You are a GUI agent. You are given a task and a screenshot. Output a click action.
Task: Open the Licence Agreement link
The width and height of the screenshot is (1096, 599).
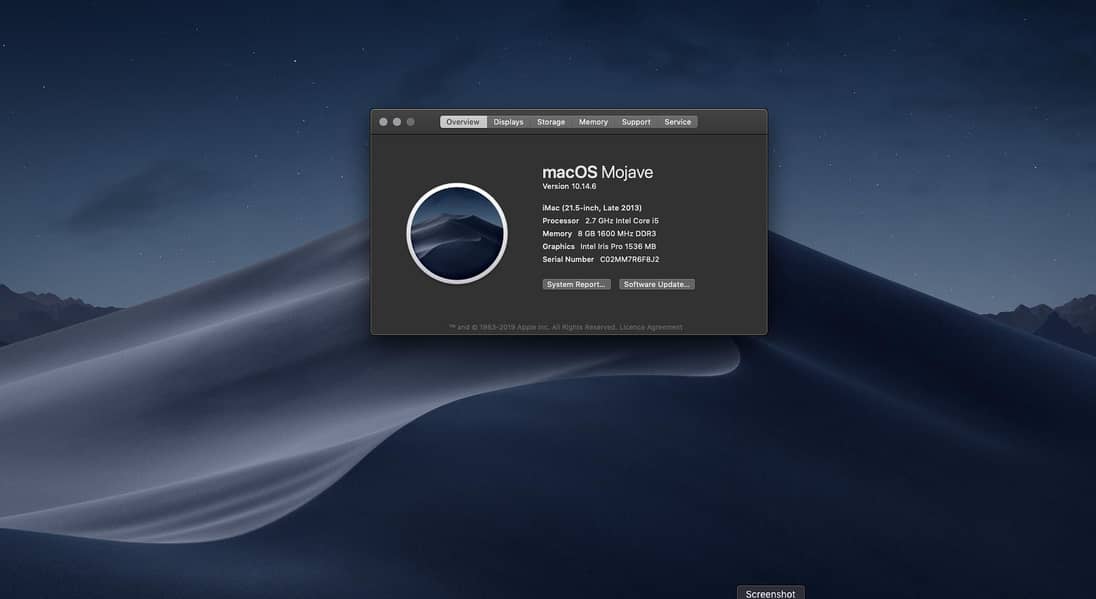(x=651, y=327)
